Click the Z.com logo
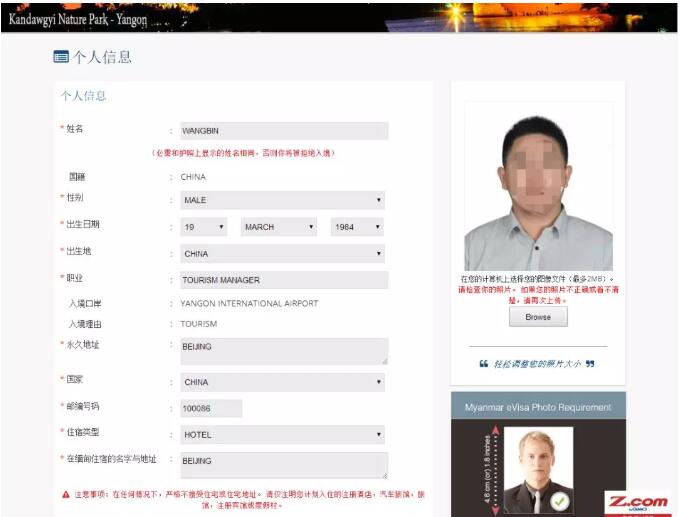The width and height of the screenshot is (681, 517). pos(635,502)
